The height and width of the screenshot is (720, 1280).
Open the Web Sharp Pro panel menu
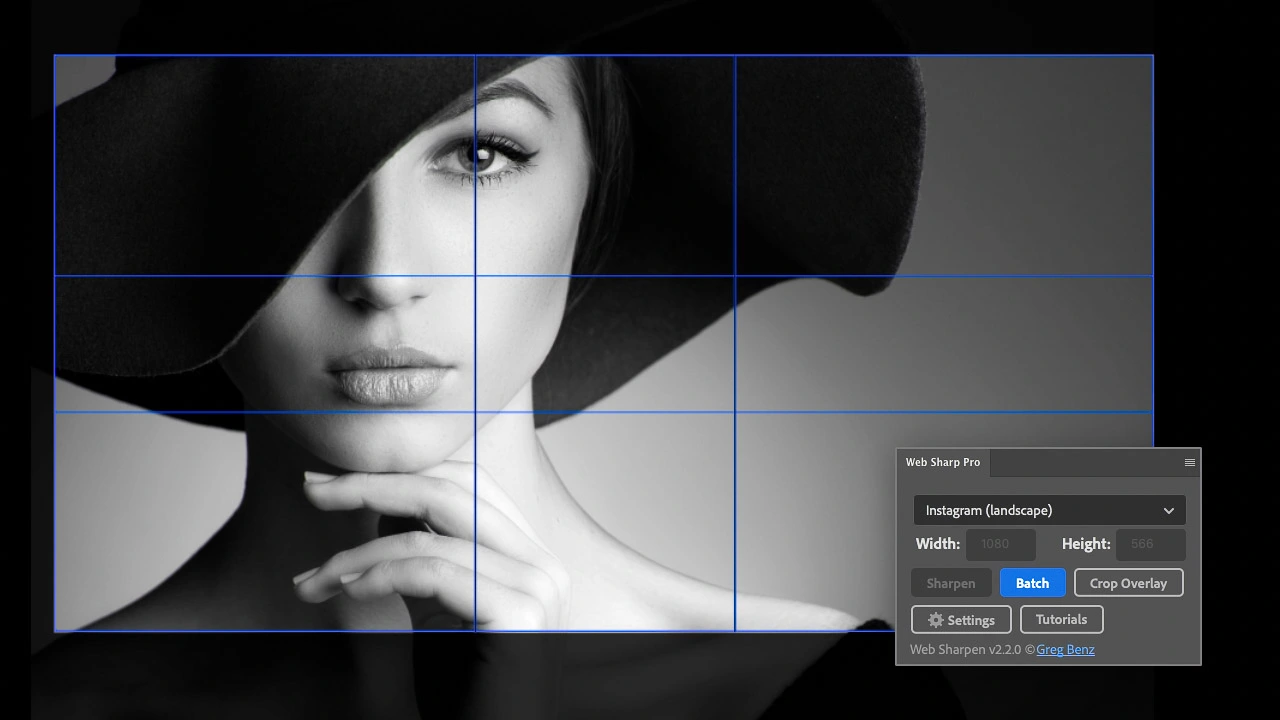pyautogui.click(x=1189, y=462)
